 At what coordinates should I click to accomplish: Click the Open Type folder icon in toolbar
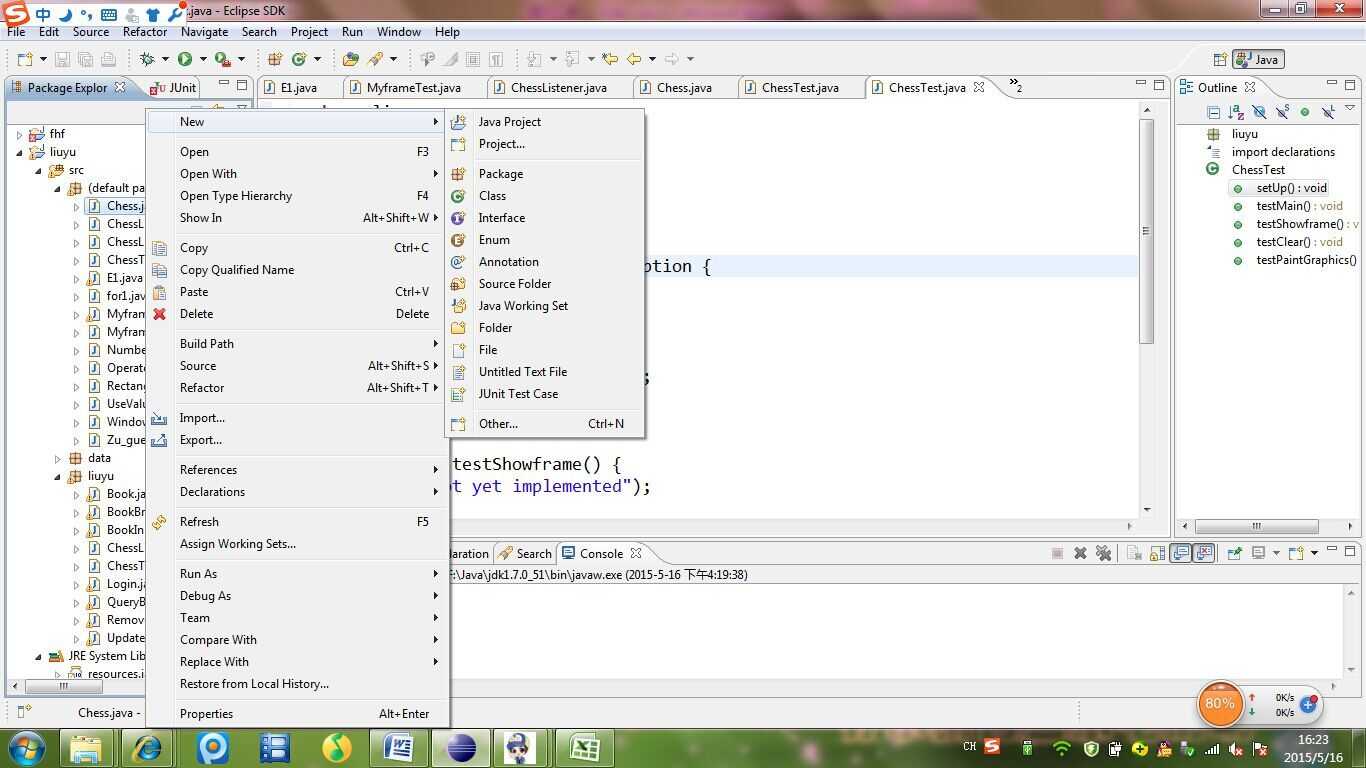click(x=350, y=59)
